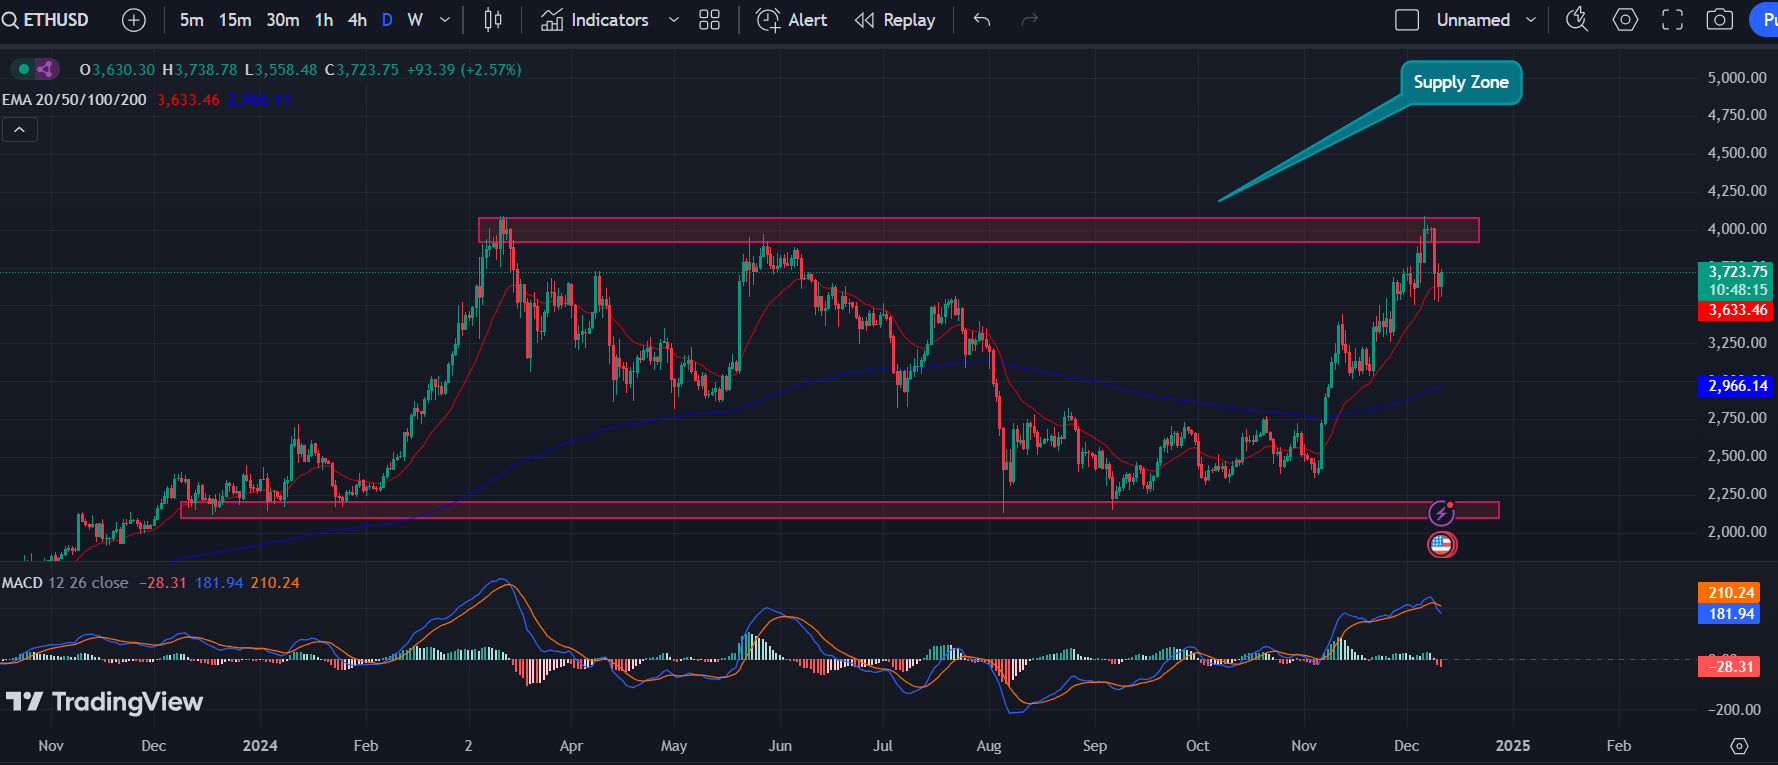Select the EMA 20/50/100/200 indicator legend

[74, 100]
